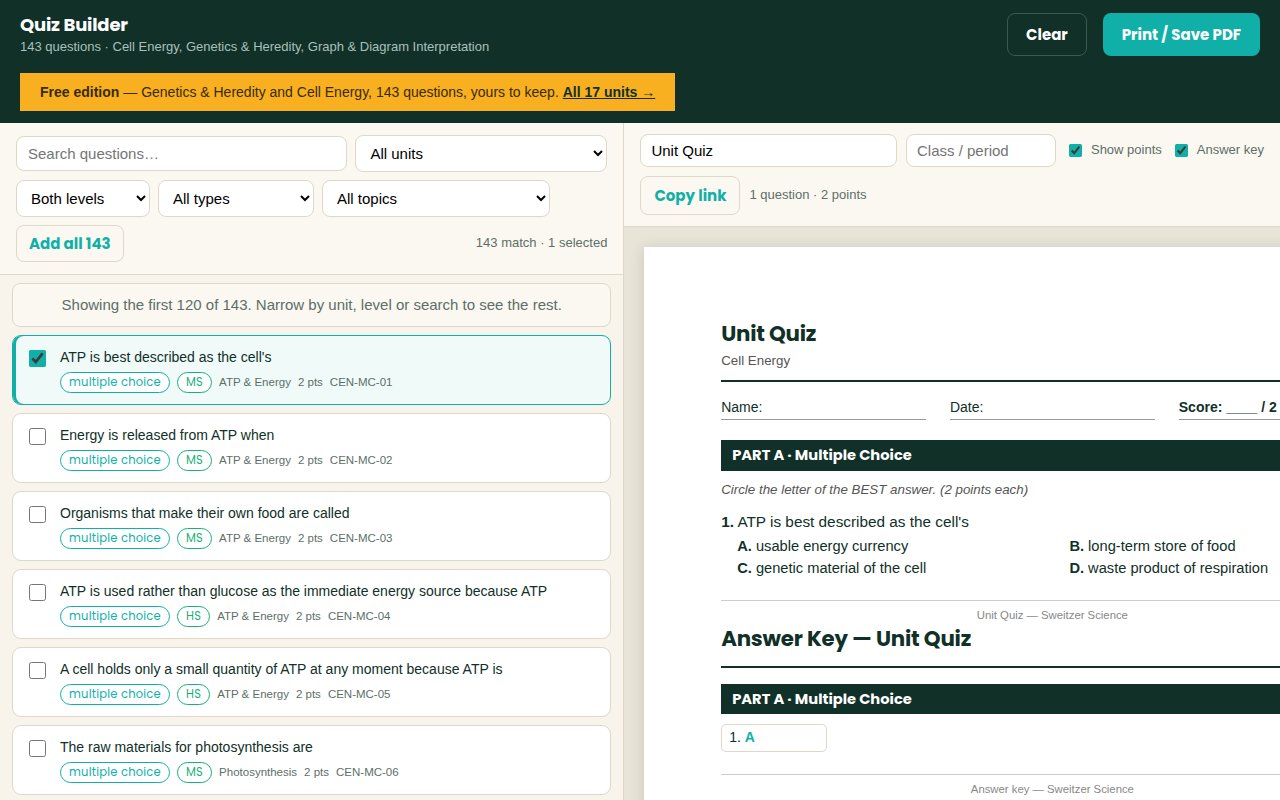Disable the Answer key checkbox

(1182, 150)
